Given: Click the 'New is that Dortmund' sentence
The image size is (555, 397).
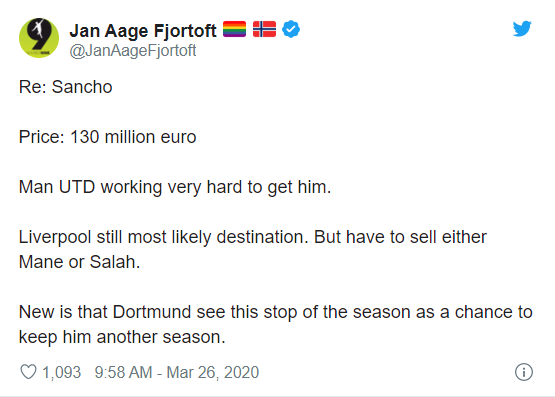Looking at the screenshot, I should 275,312.
